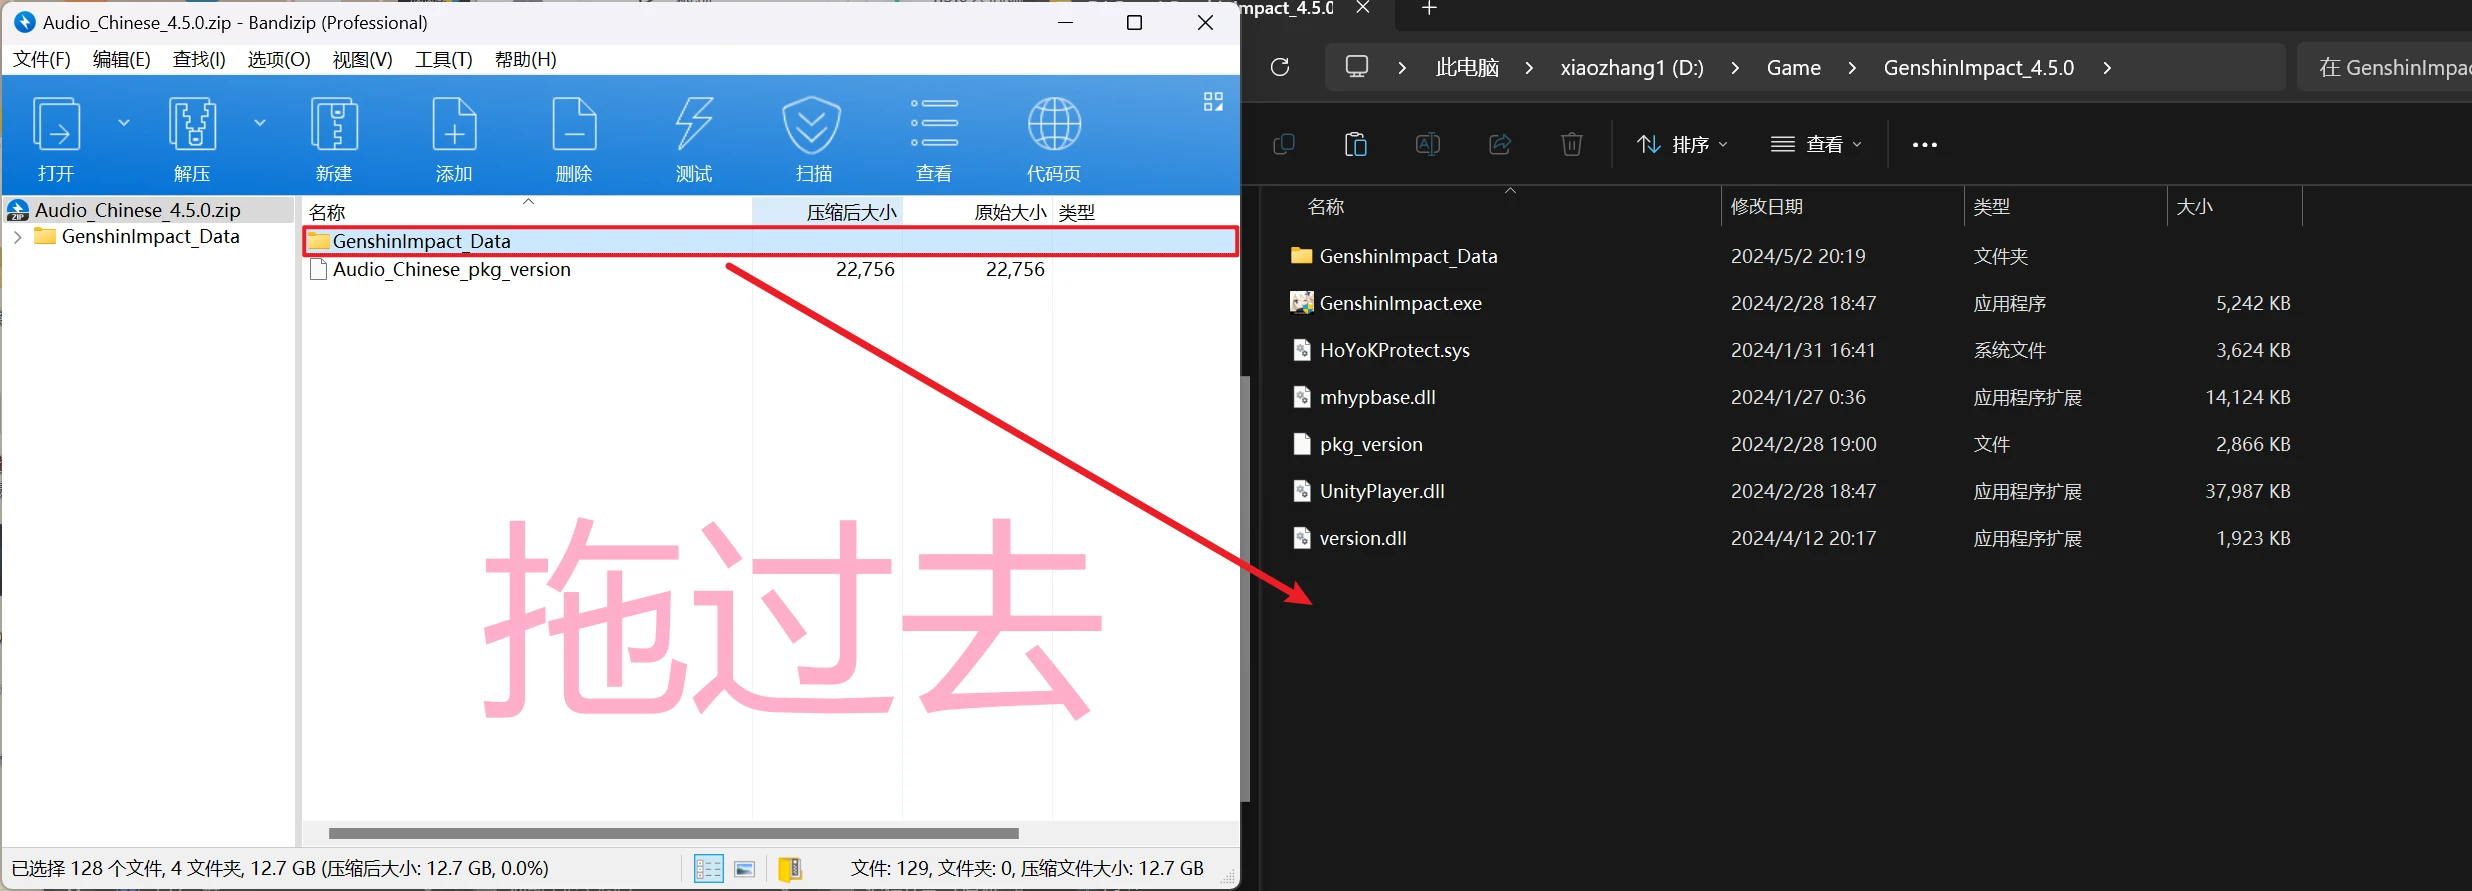Select GenshinImpact_Data folder row in archive list
This screenshot has width=2472, height=891.
click(x=770, y=241)
